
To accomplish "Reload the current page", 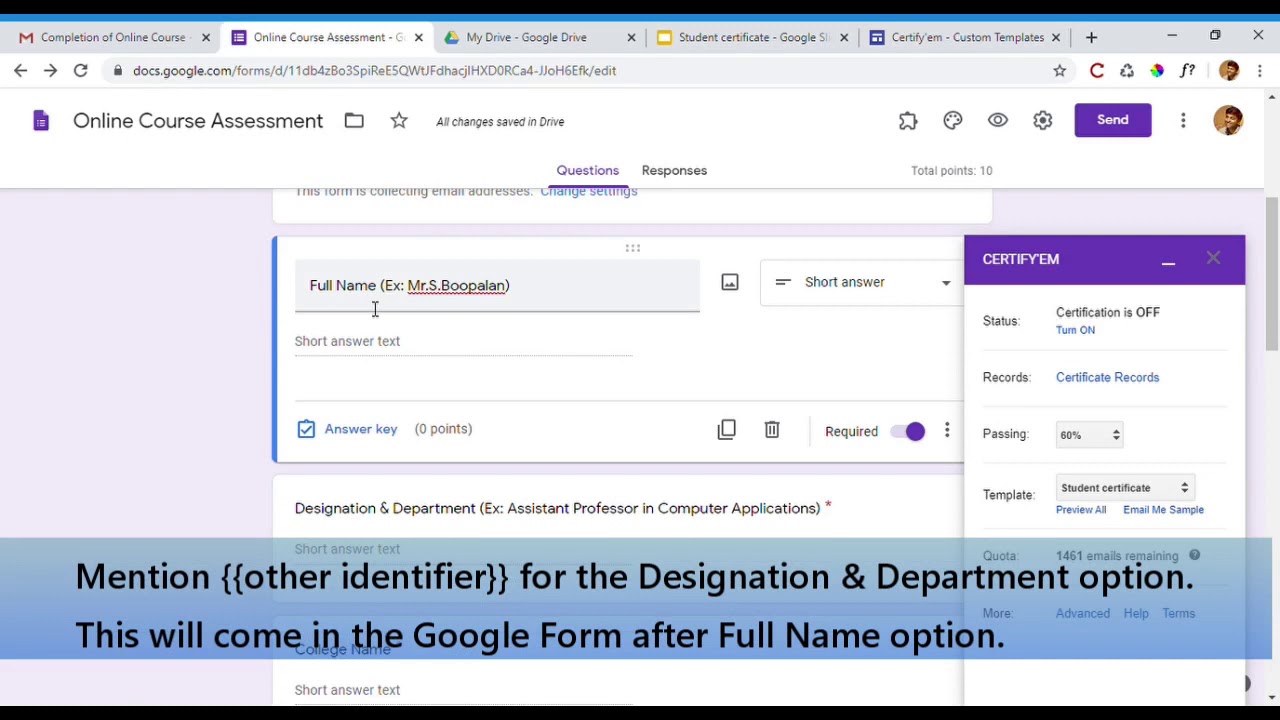I will (80, 71).
